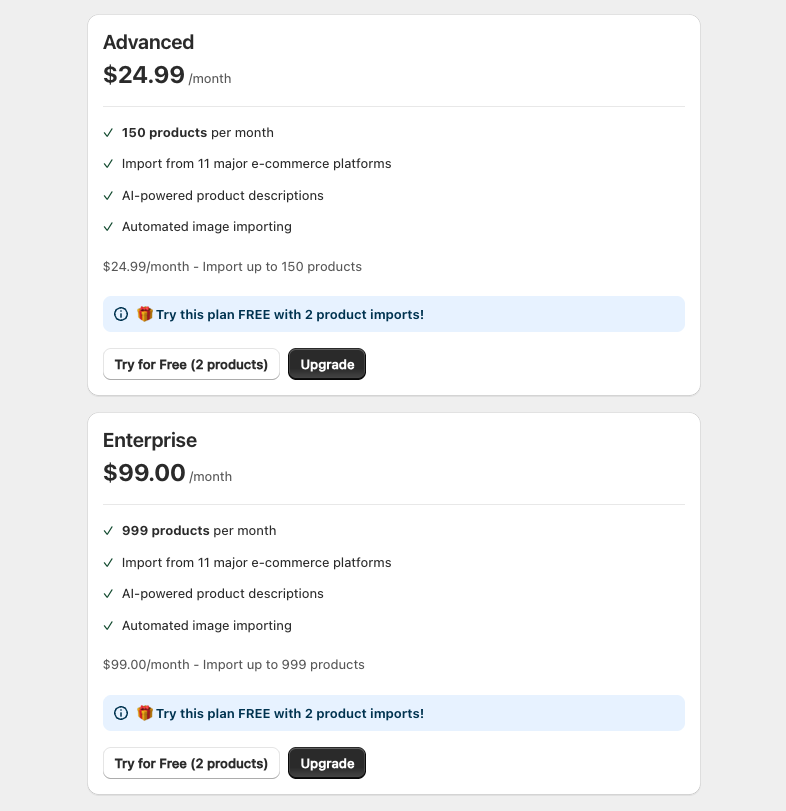The image size is (786, 811).
Task: Click the info icon in the Advanced free trial banner
Action: pos(121,313)
